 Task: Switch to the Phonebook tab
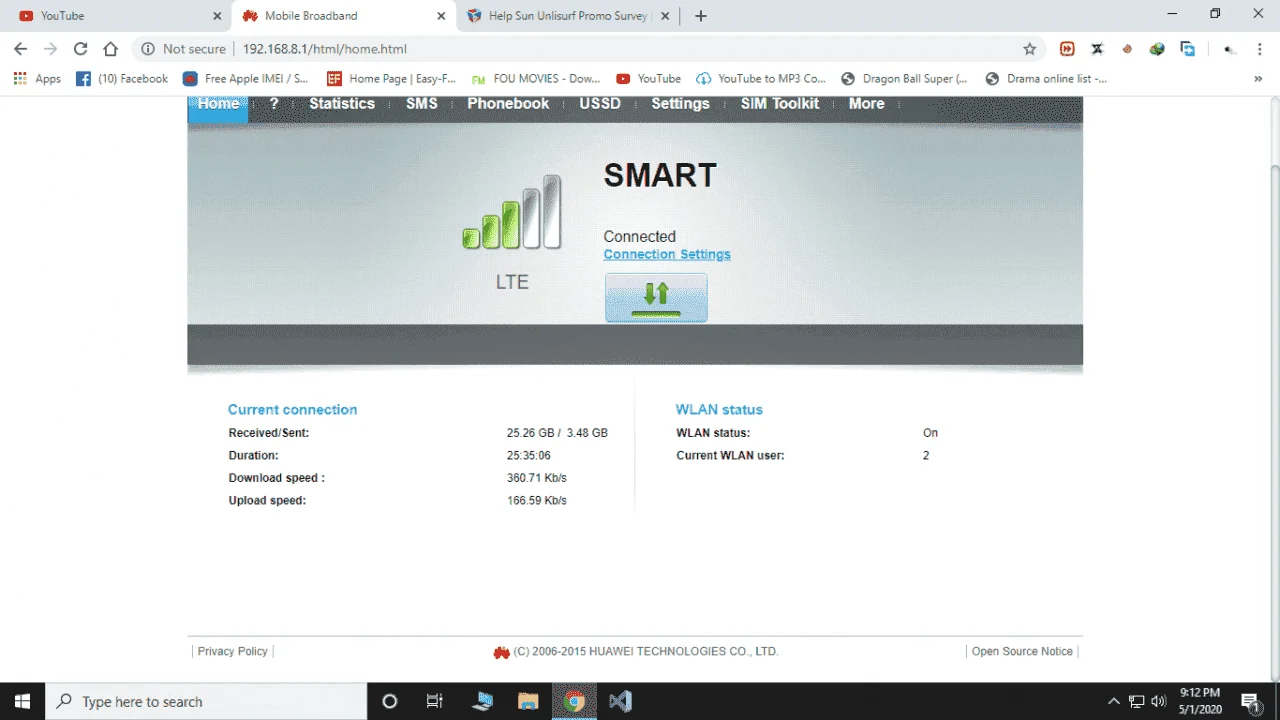click(x=508, y=104)
